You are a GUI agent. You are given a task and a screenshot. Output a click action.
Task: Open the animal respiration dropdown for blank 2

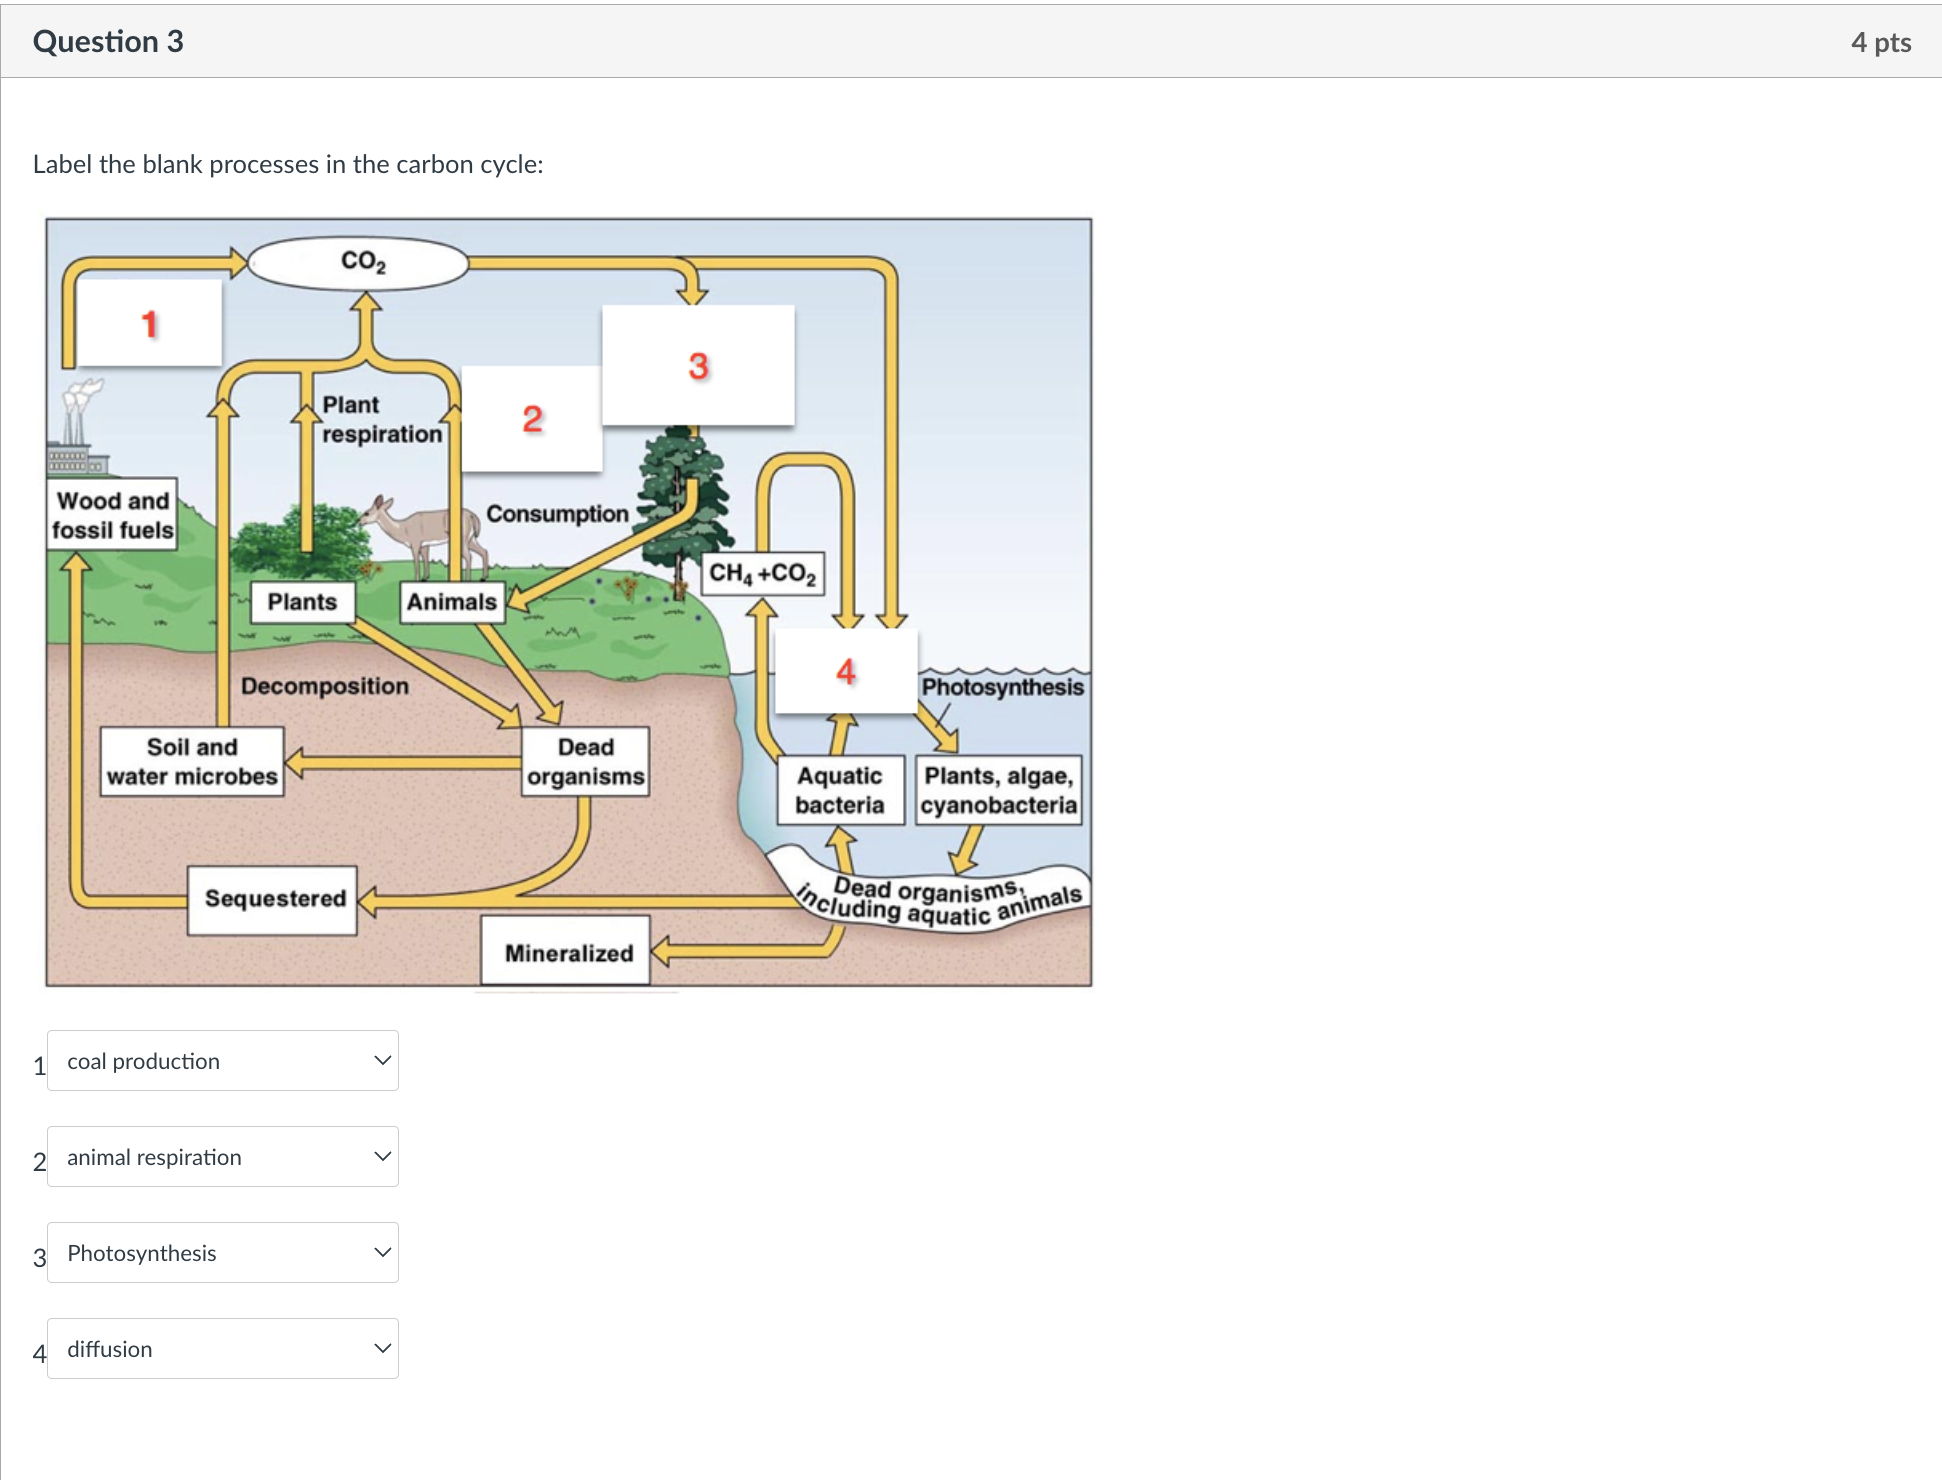pos(222,1157)
